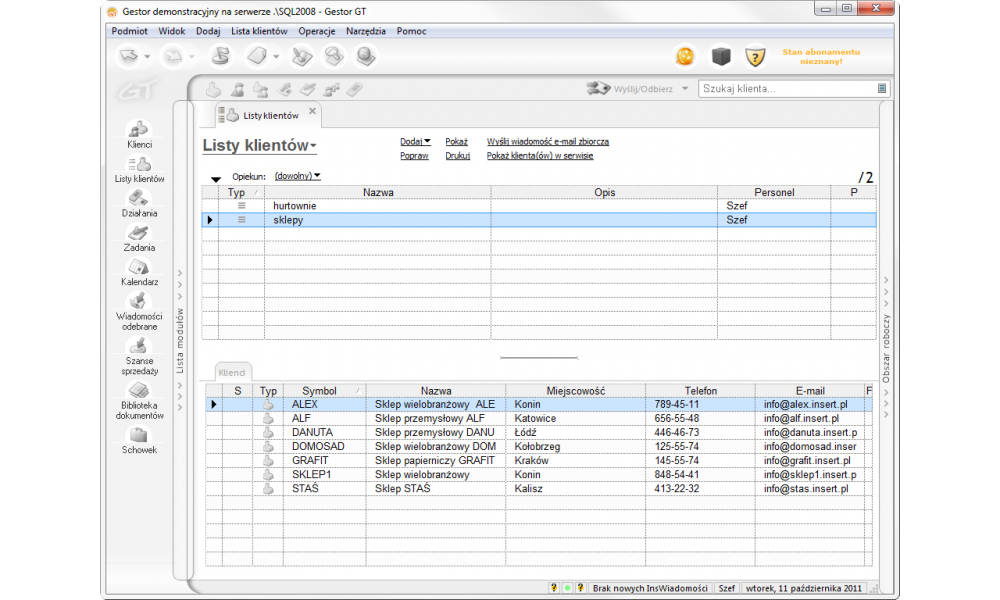Open the Pomoc menu
Image resolution: width=1000 pixels, height=600 pixels.
(411, 31)
